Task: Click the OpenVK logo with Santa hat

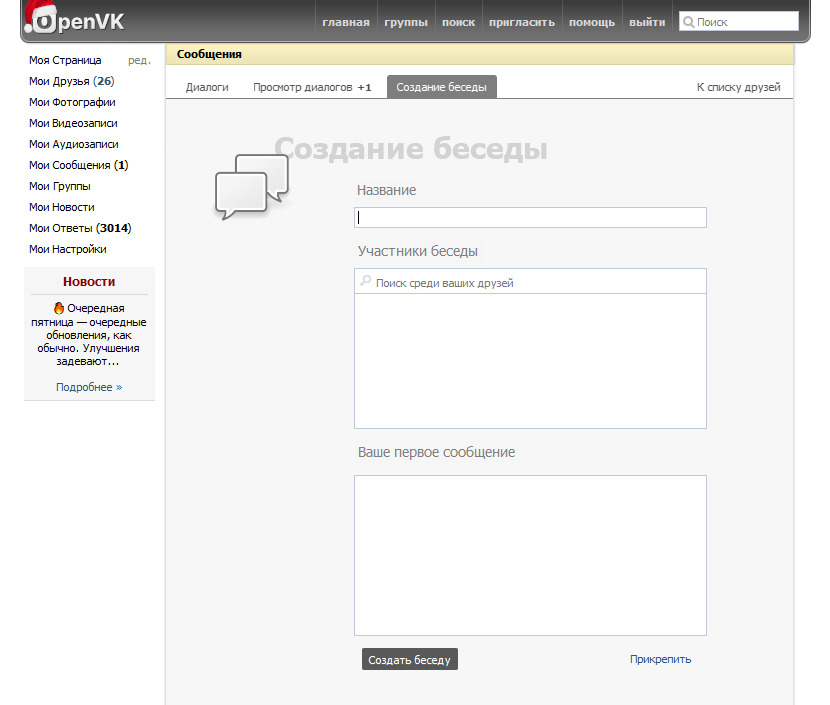Action: pos(74,20)
